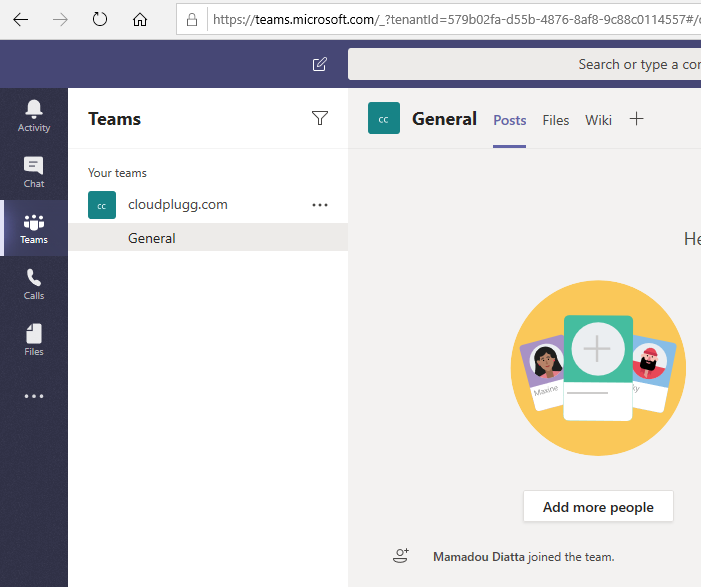701x587 pixels.
Task: Switch to the Files tab
Action: pyautogui.click(x=556, y=120)
